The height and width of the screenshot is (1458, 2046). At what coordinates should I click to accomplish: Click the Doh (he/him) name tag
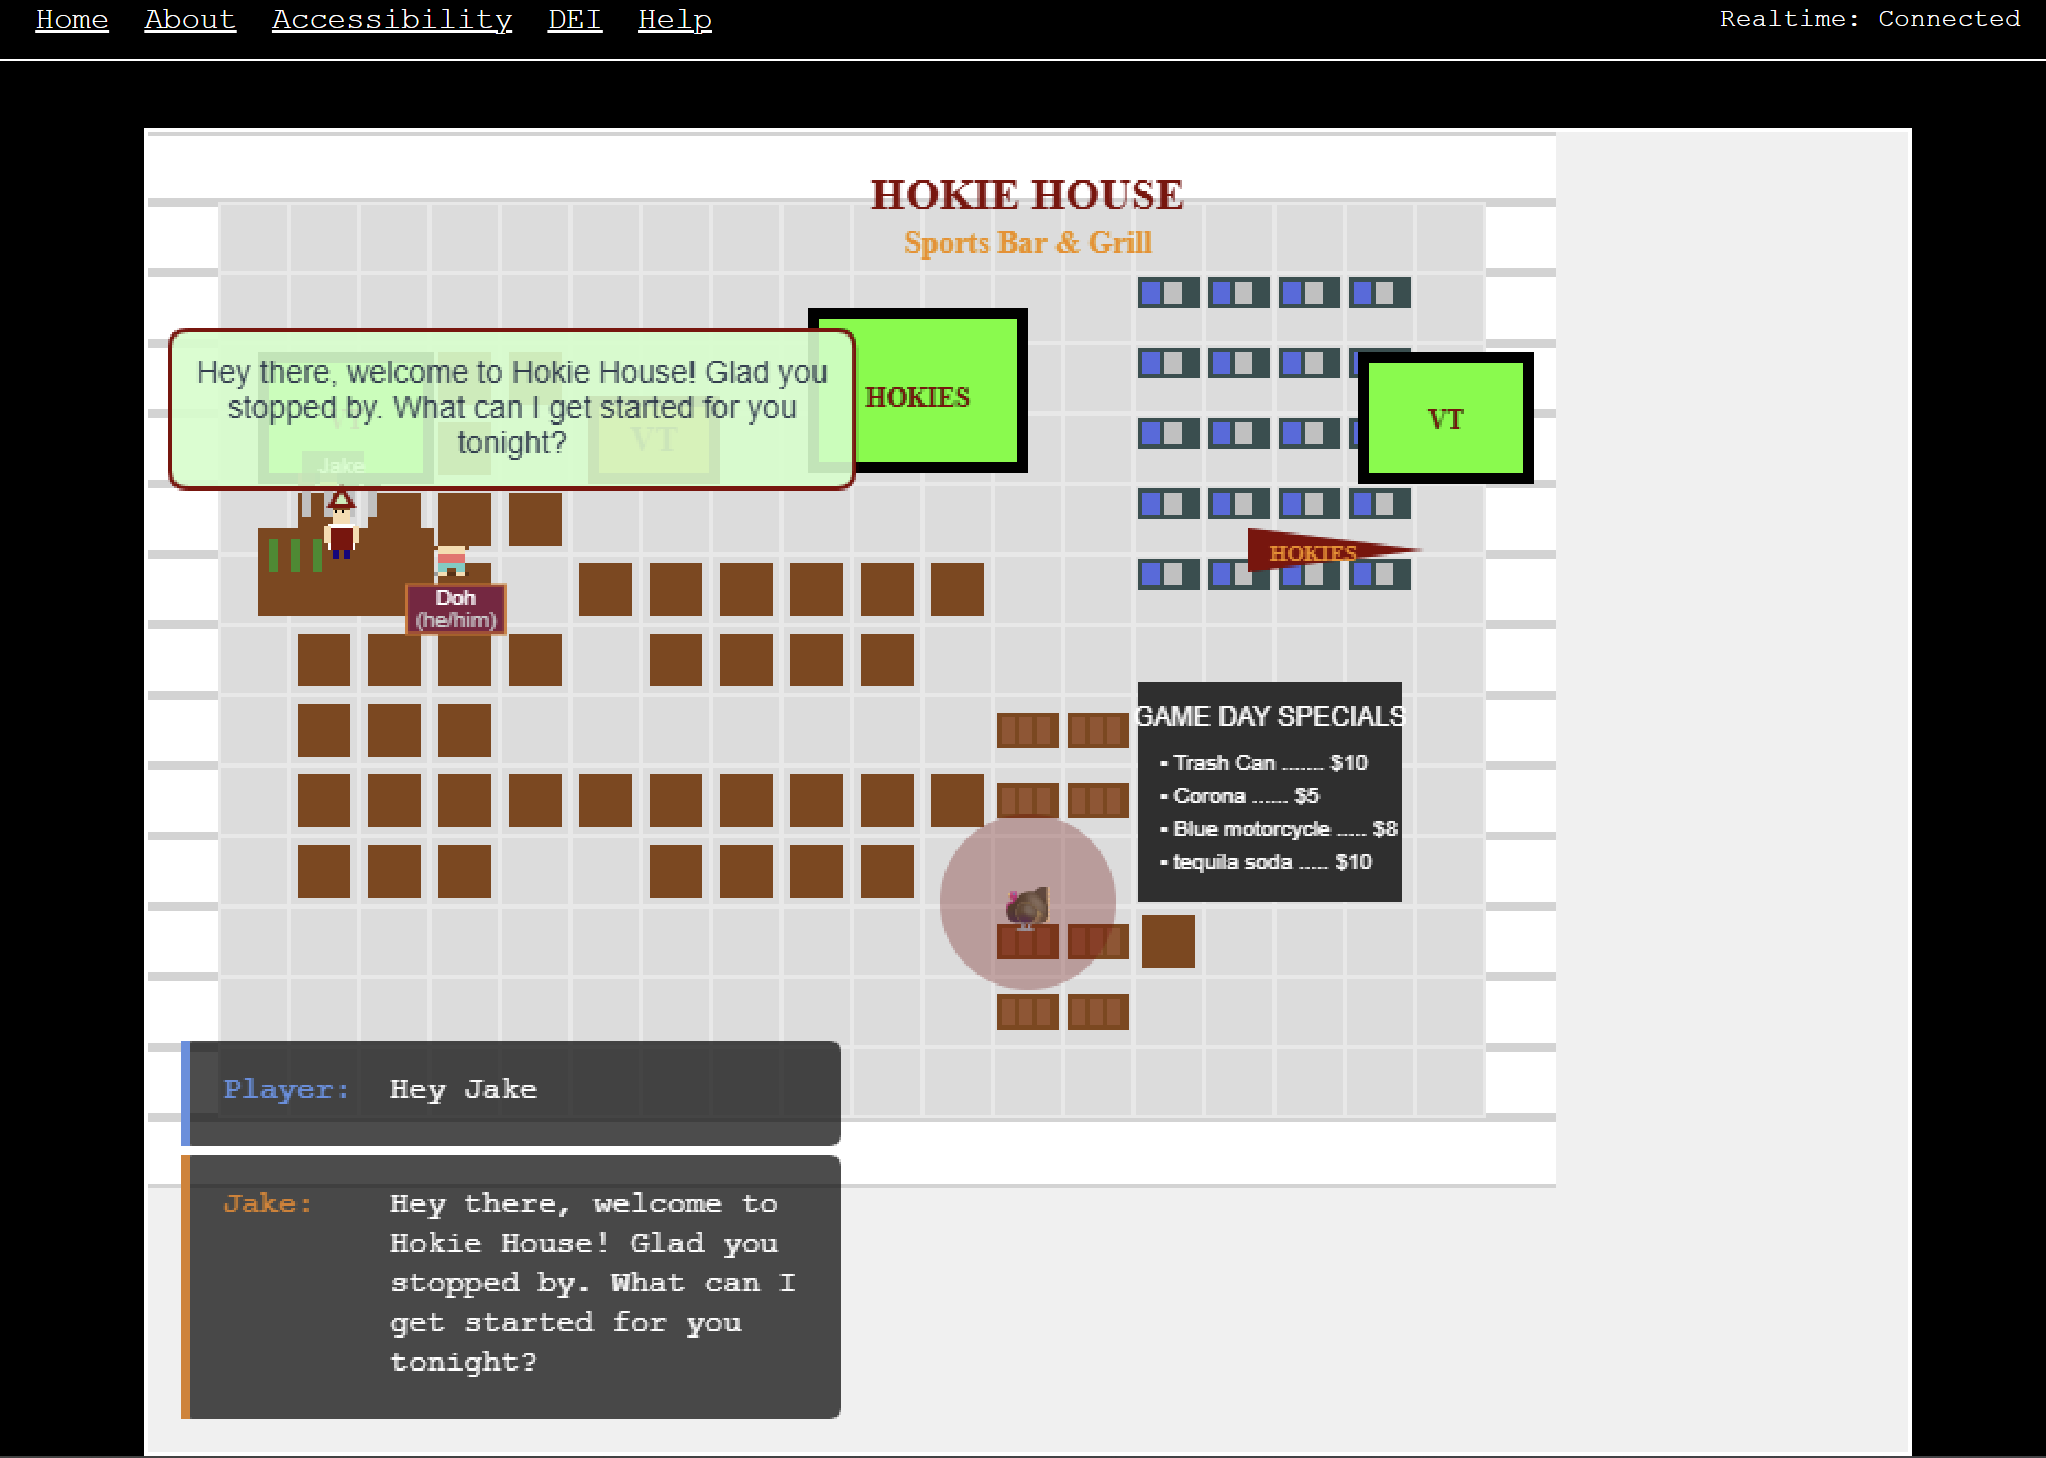coord(456,609)
